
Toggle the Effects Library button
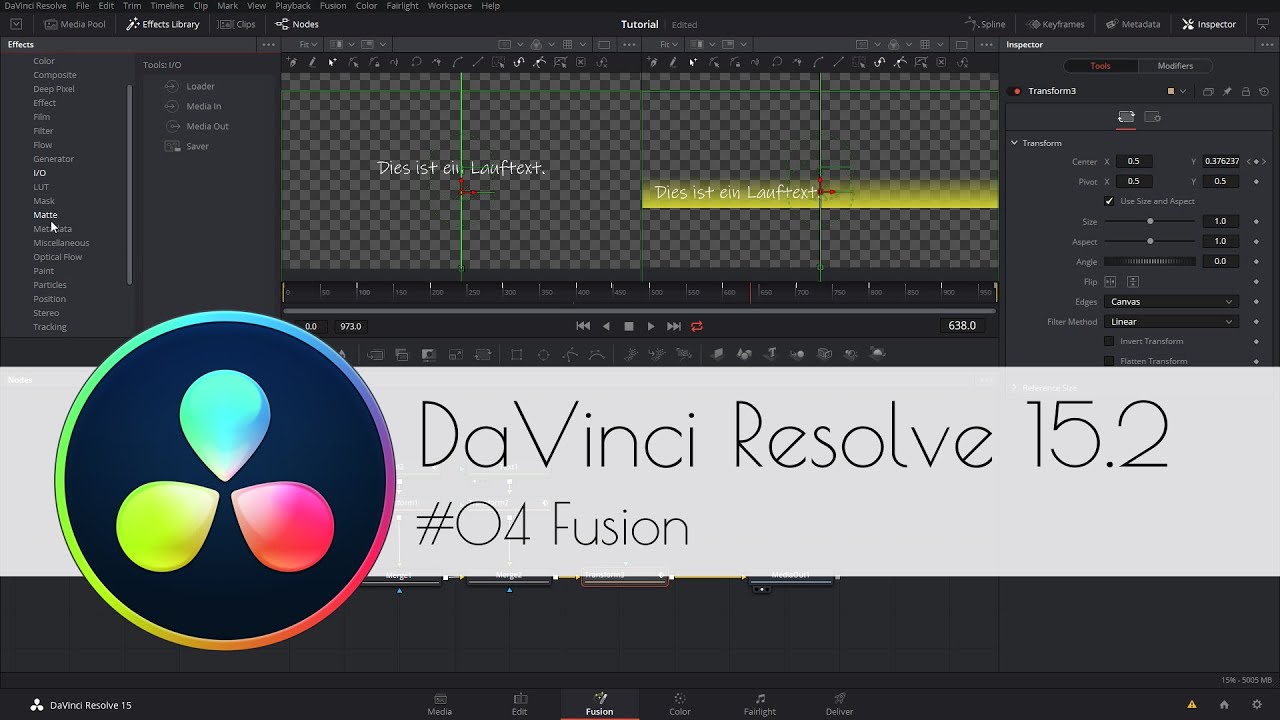tap(163, 24)
